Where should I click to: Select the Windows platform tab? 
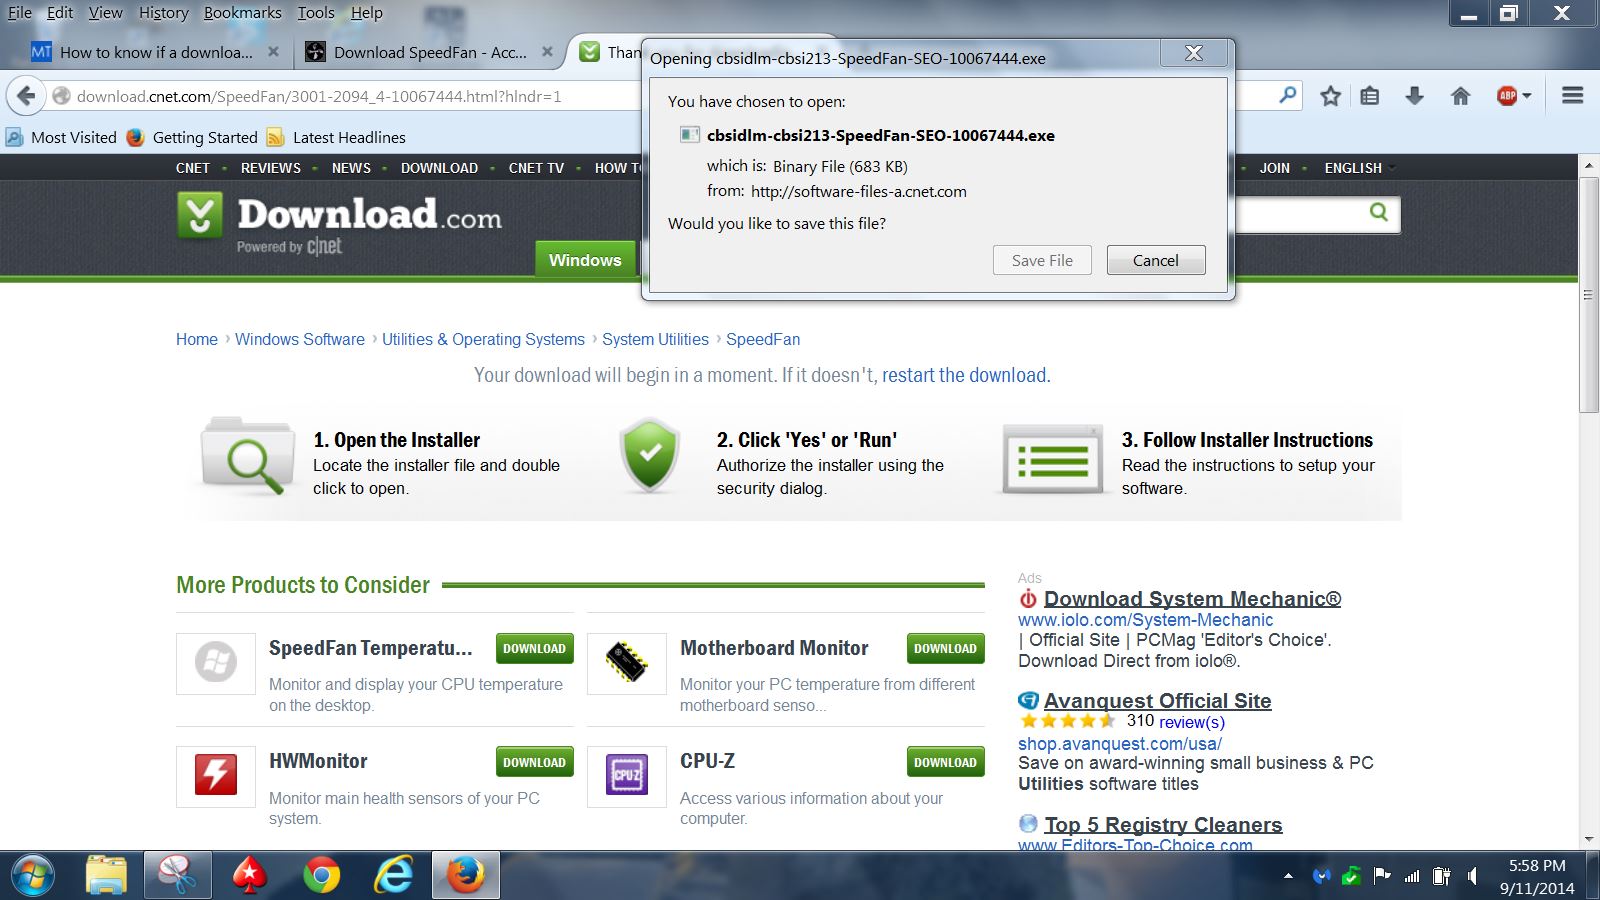585,260
